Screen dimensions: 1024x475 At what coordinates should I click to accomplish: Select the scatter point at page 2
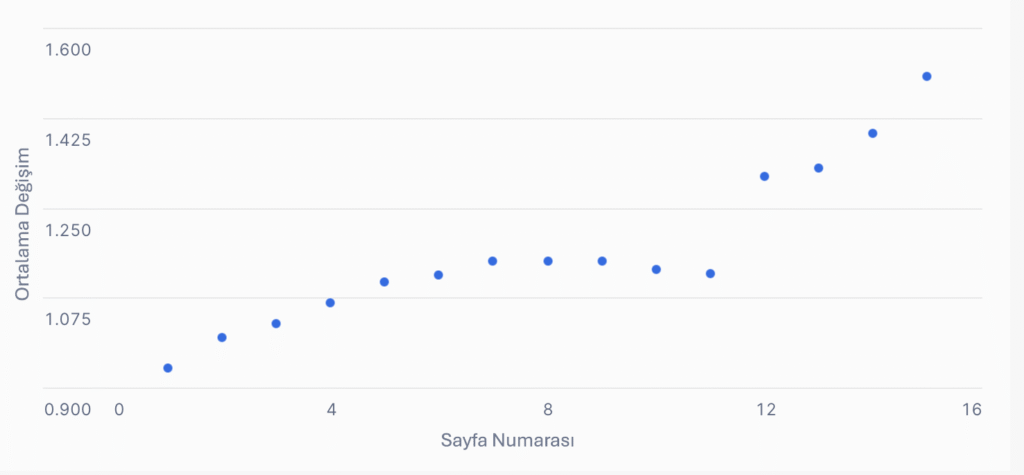pos(222,337)
